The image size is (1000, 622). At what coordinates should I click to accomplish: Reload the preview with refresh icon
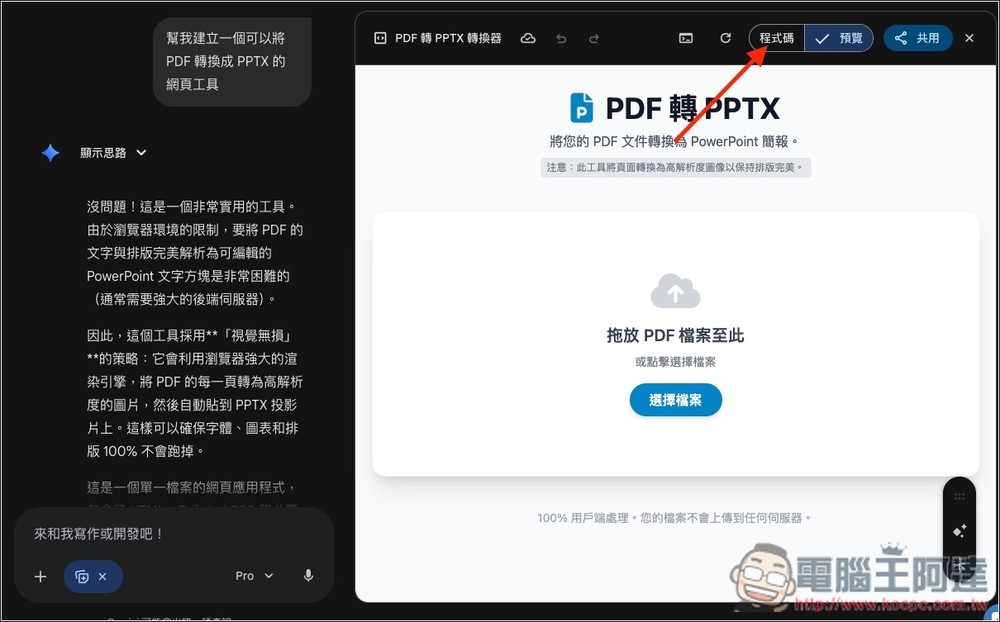pos(725,38)
